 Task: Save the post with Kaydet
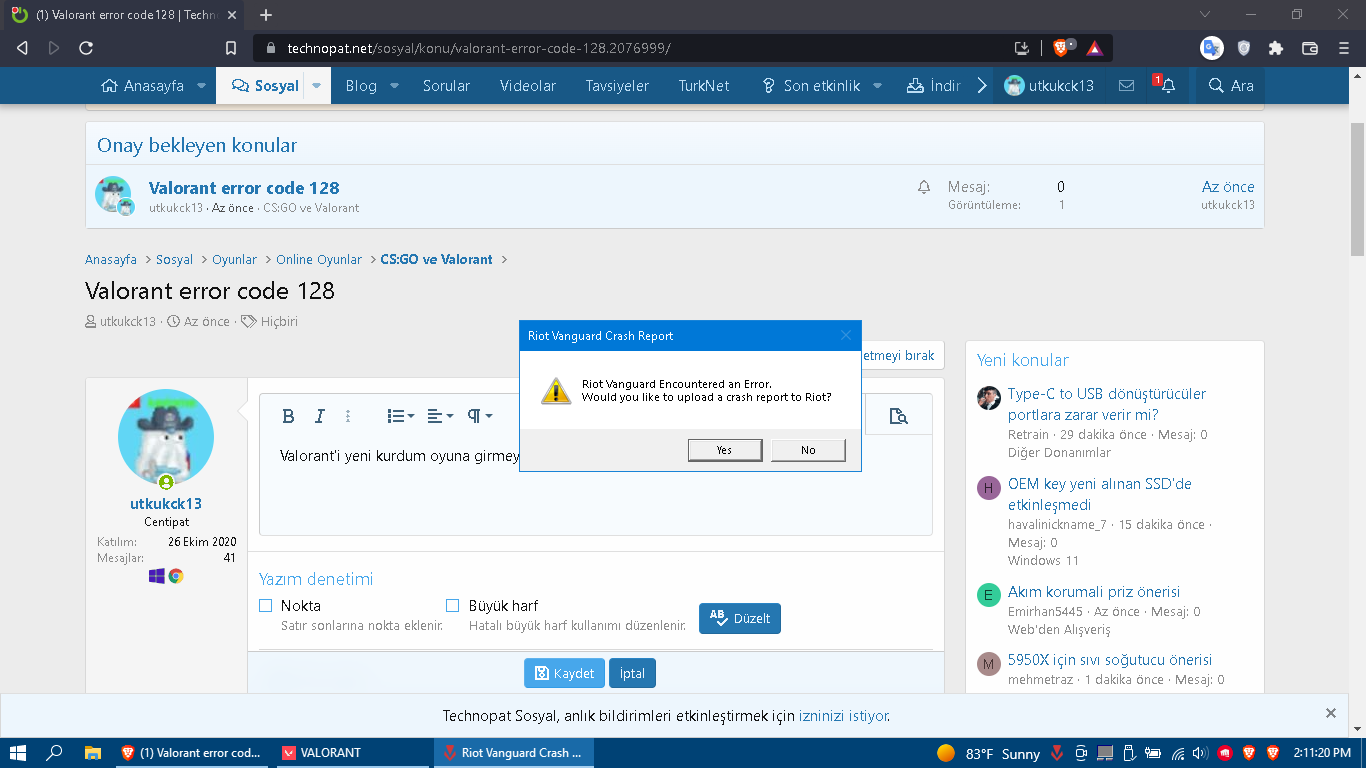coord(565,673)
